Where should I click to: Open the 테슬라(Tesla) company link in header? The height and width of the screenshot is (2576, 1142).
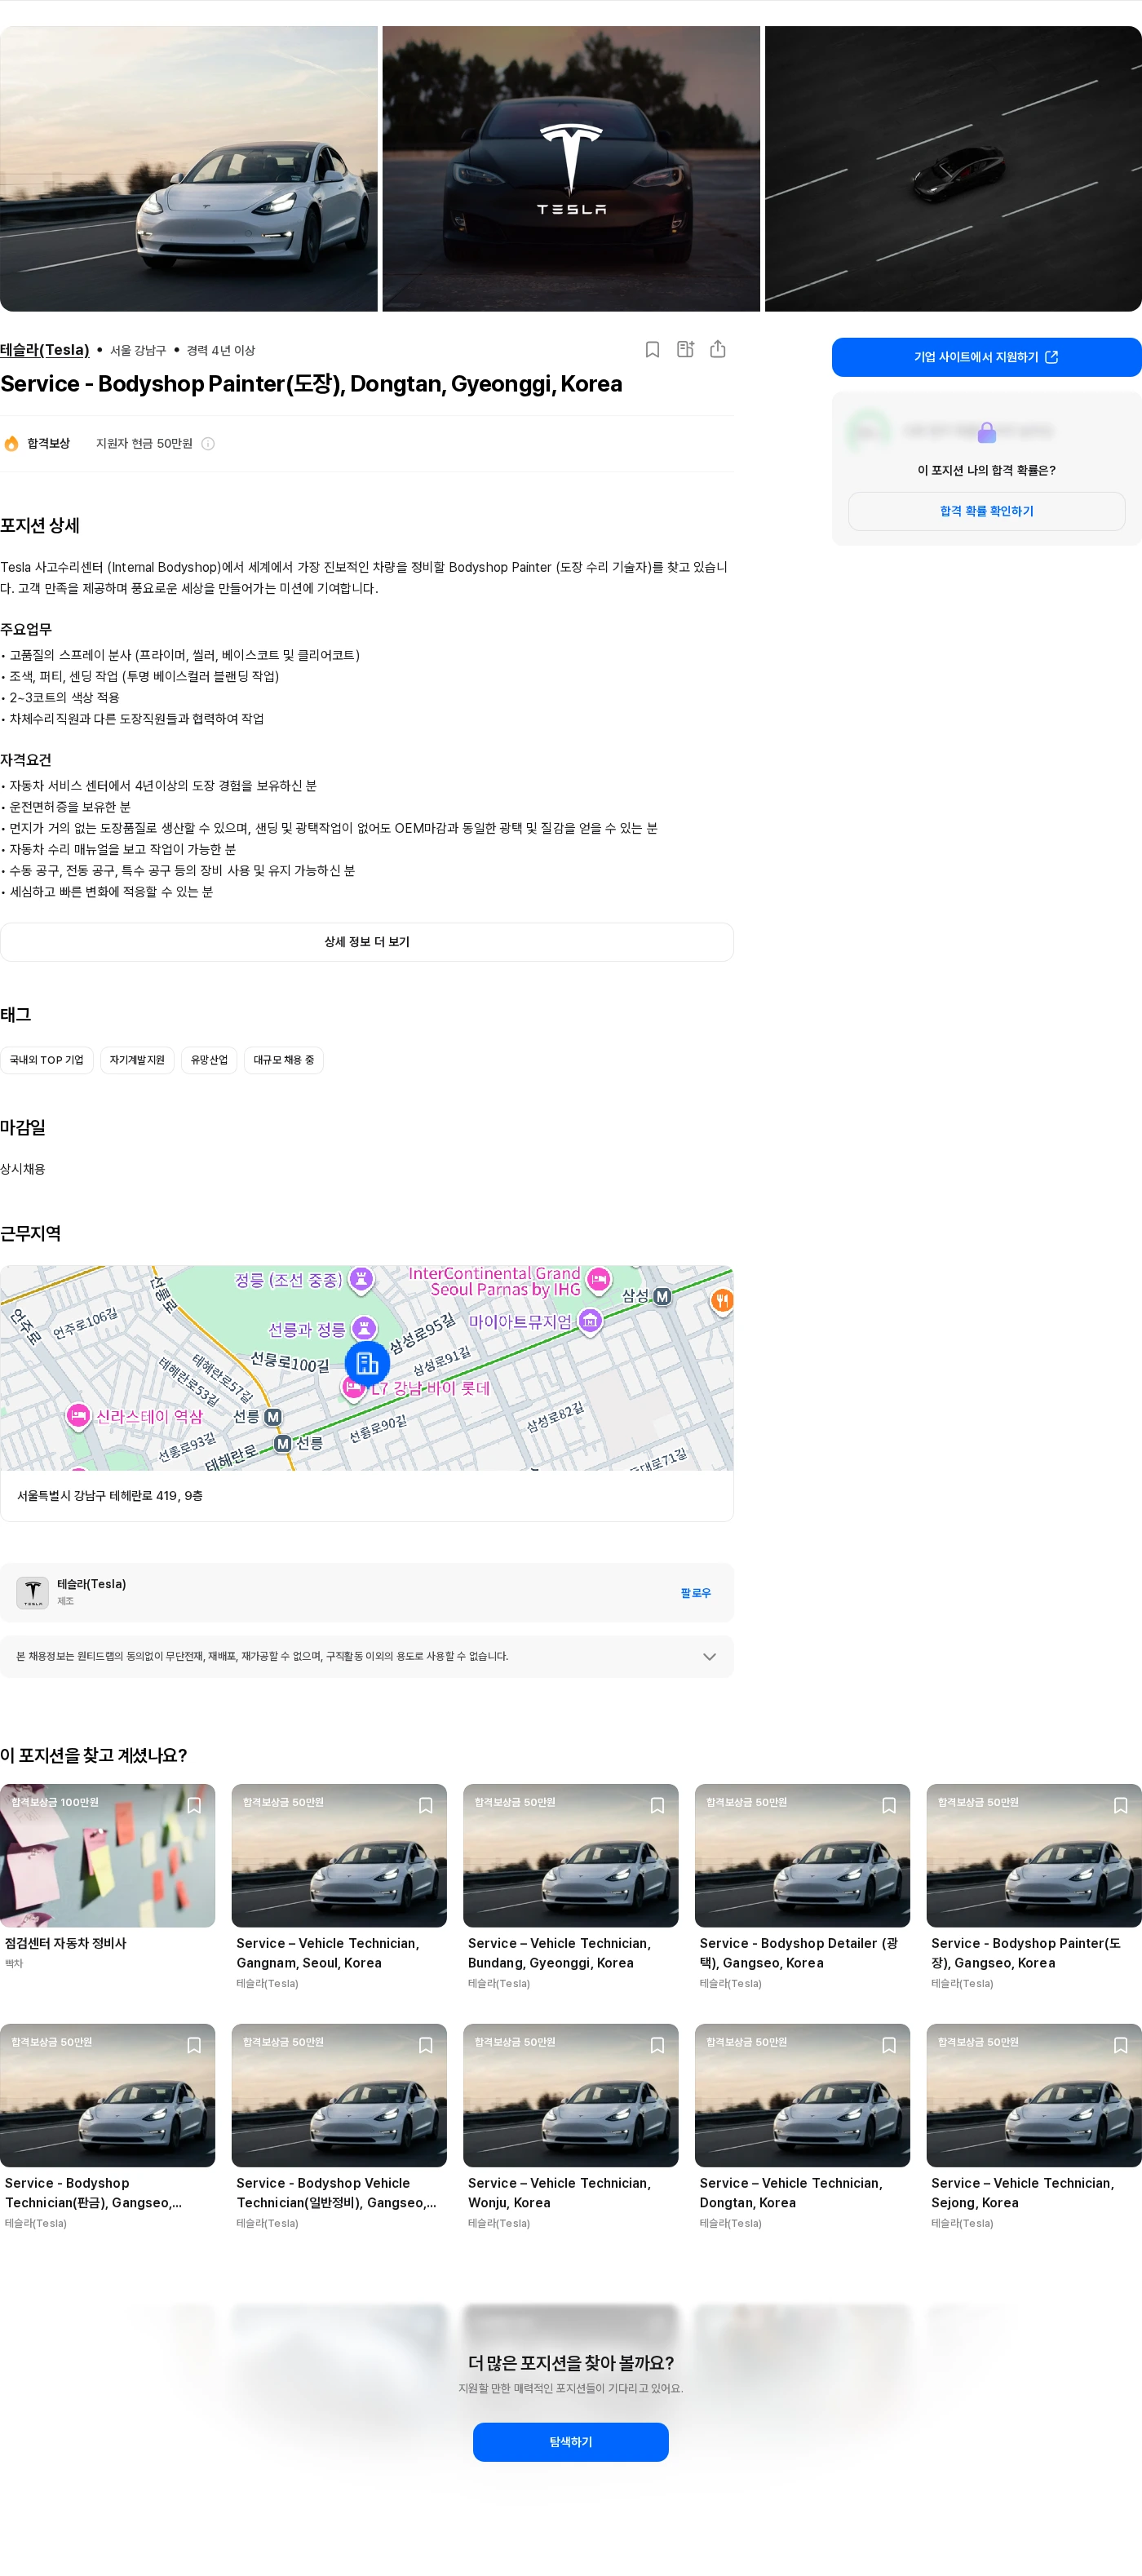(x=45, y=350)
